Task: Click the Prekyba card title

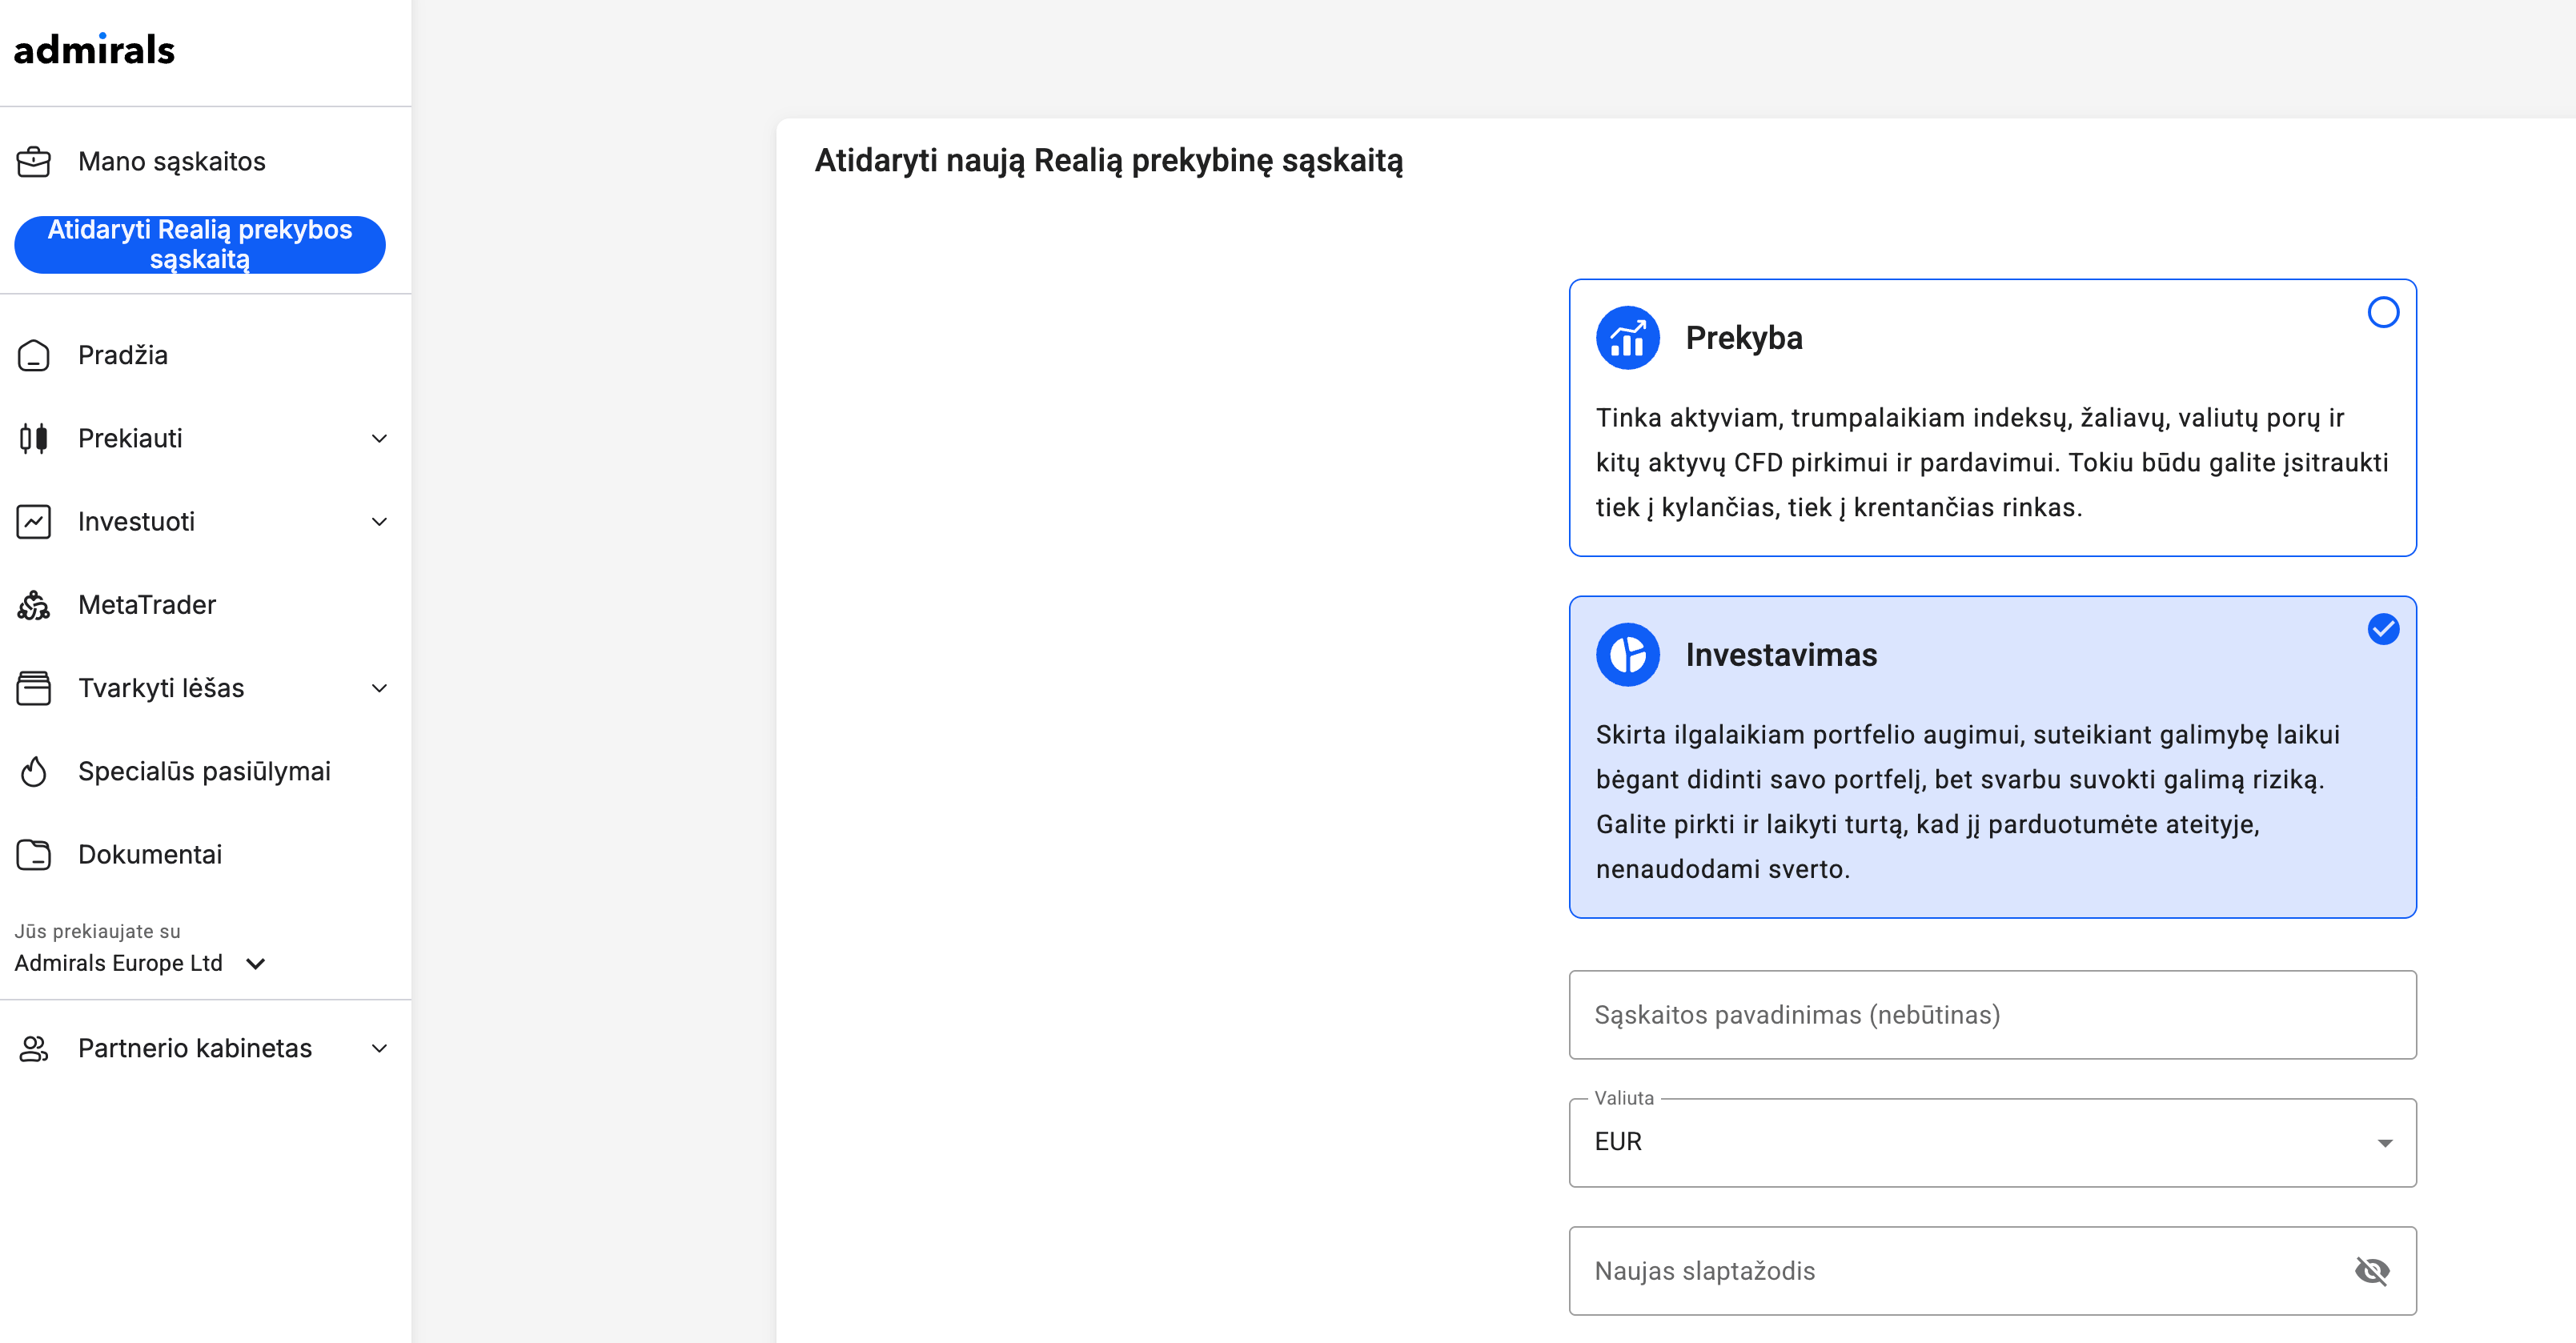Action: [x=1744, y=338]
